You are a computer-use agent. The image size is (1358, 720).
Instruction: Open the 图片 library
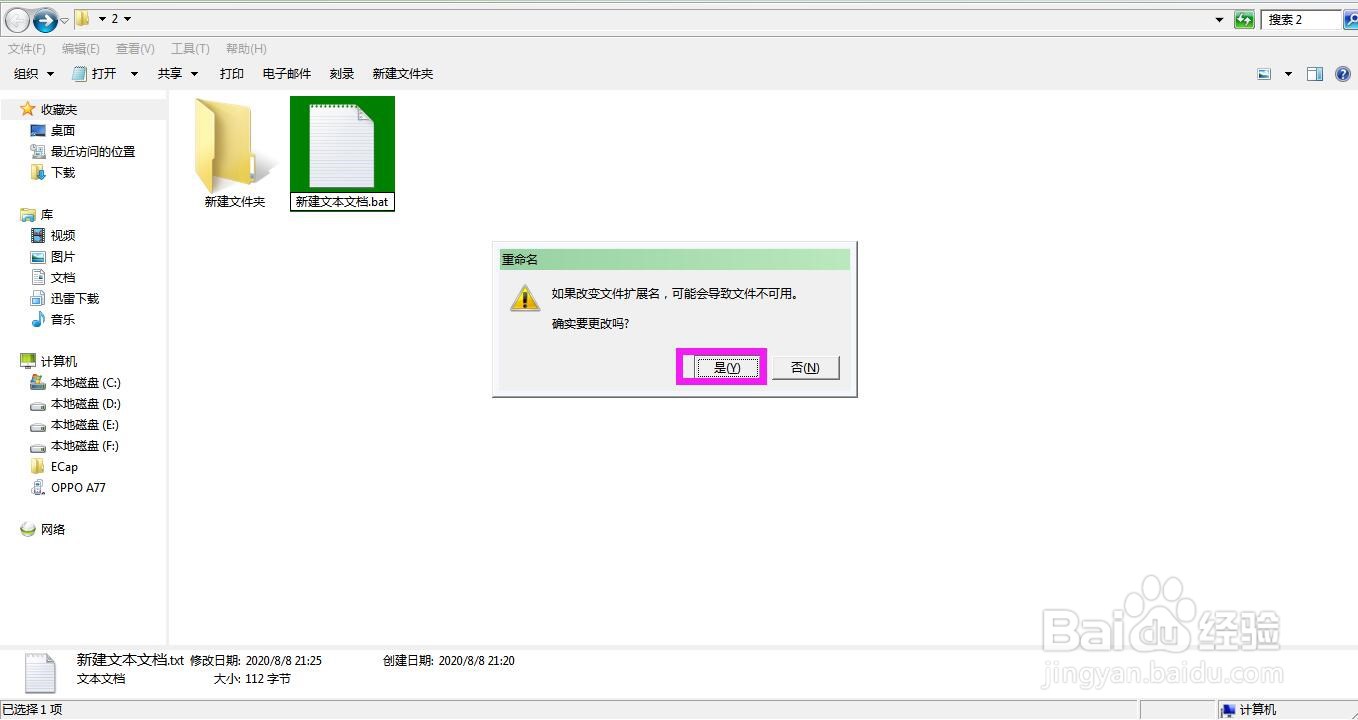click(63, 257)
